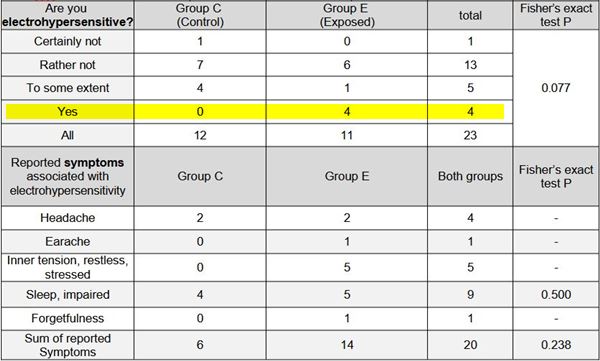The height and width of the screenshot is (361, 600).
Task: Click the 'Certainly not' row label
Action: click(67, 41)
